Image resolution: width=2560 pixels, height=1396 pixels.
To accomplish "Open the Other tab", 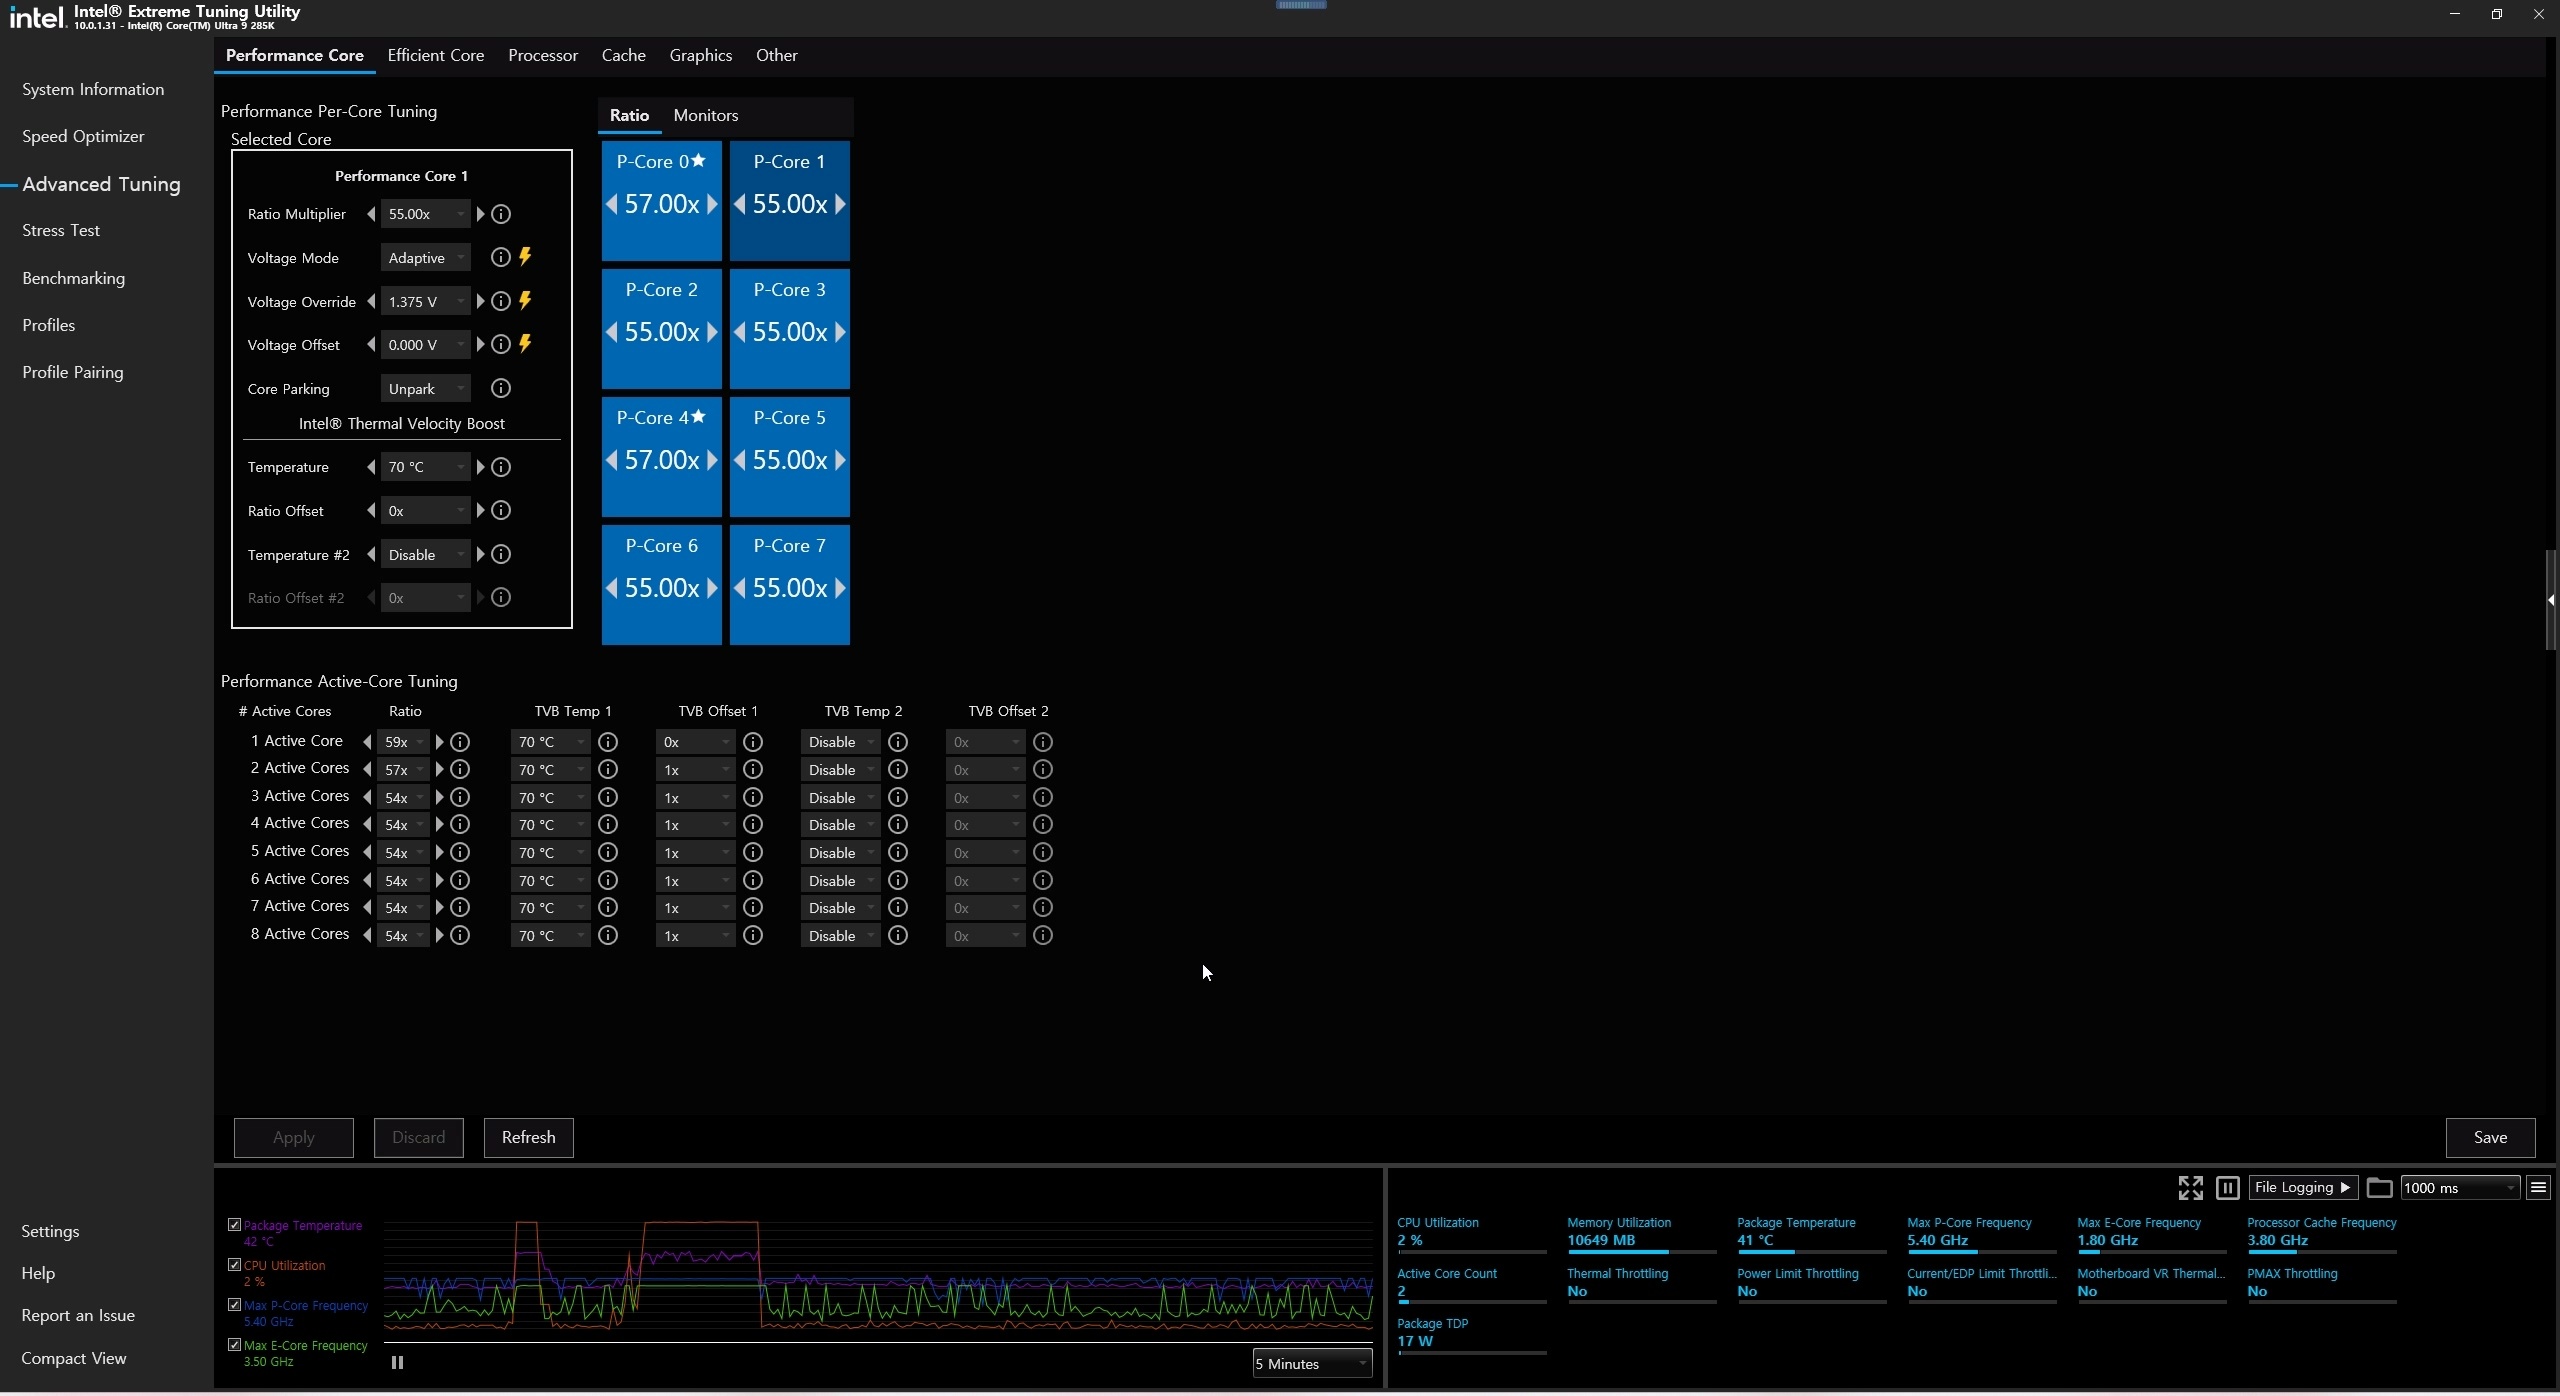I will [x=777, y=55].
